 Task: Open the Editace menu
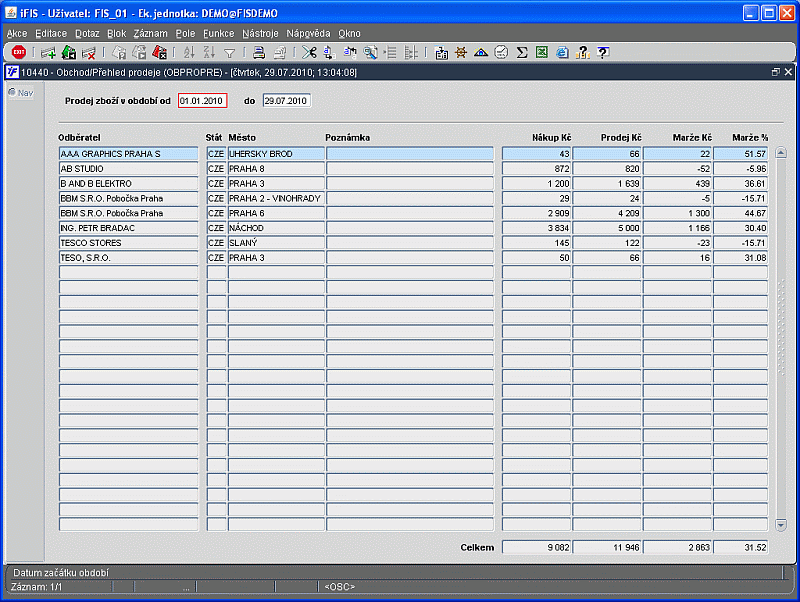coord(51,33)
